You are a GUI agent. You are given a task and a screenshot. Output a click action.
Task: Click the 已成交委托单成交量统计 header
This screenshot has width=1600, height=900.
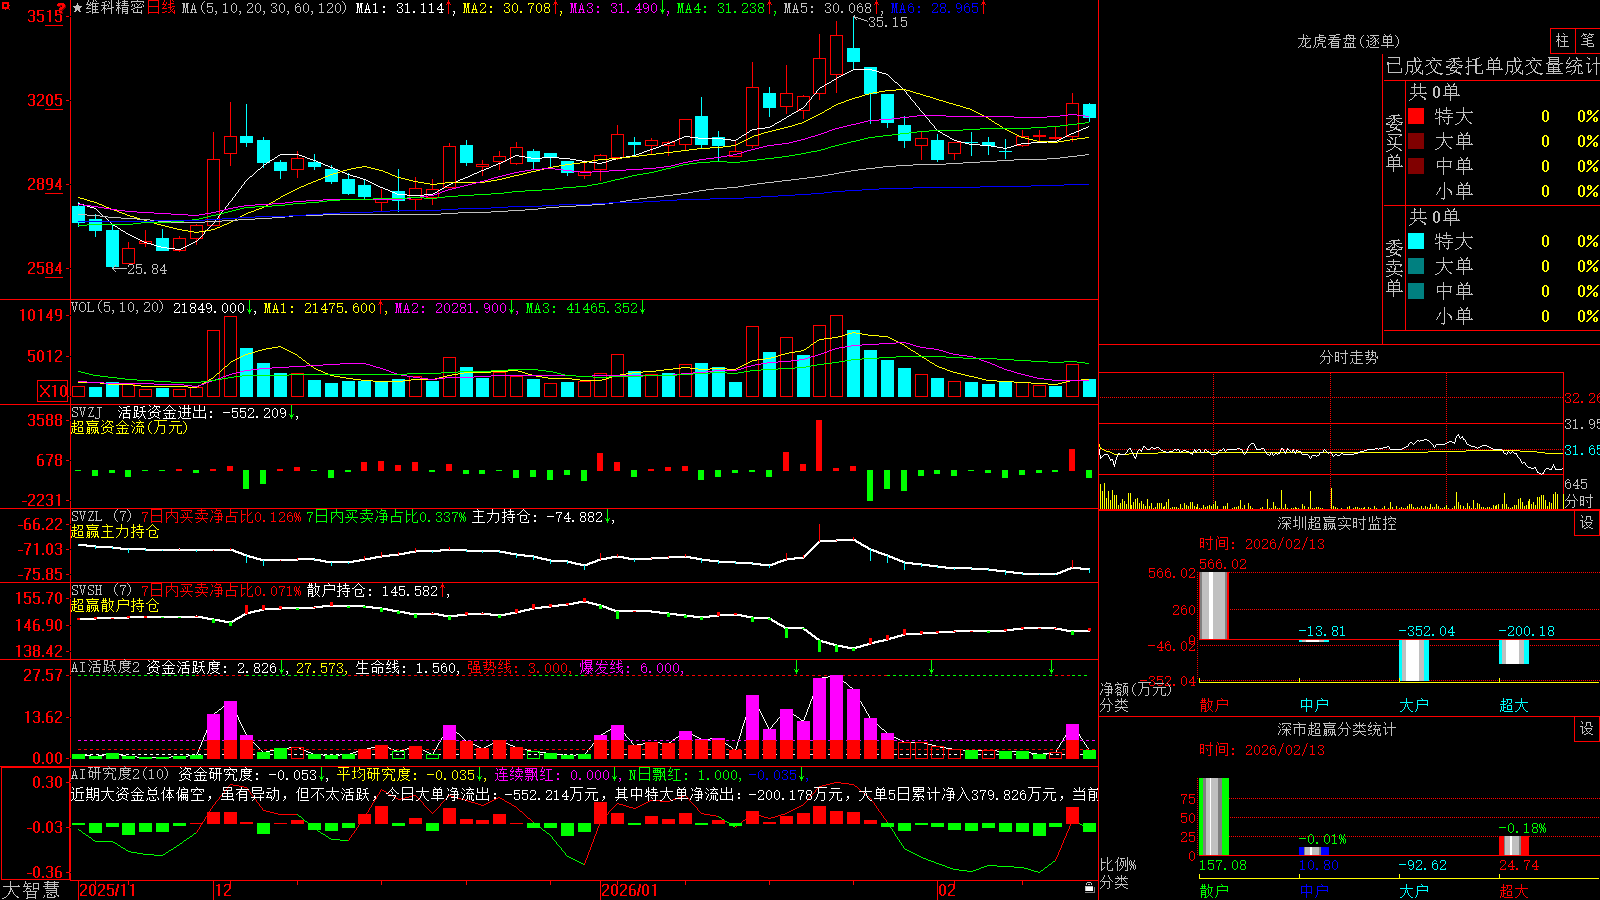pos(1492,66)
